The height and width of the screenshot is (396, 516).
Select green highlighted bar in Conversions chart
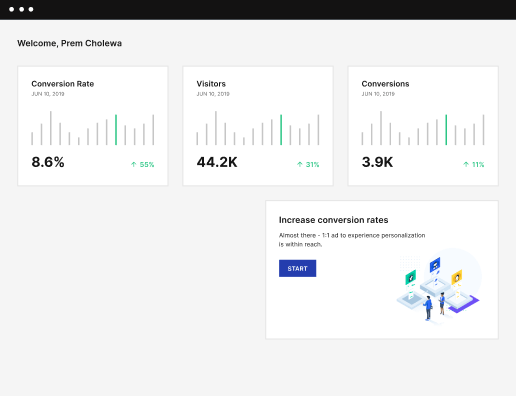pyautogui.click(x=446, y=130)
